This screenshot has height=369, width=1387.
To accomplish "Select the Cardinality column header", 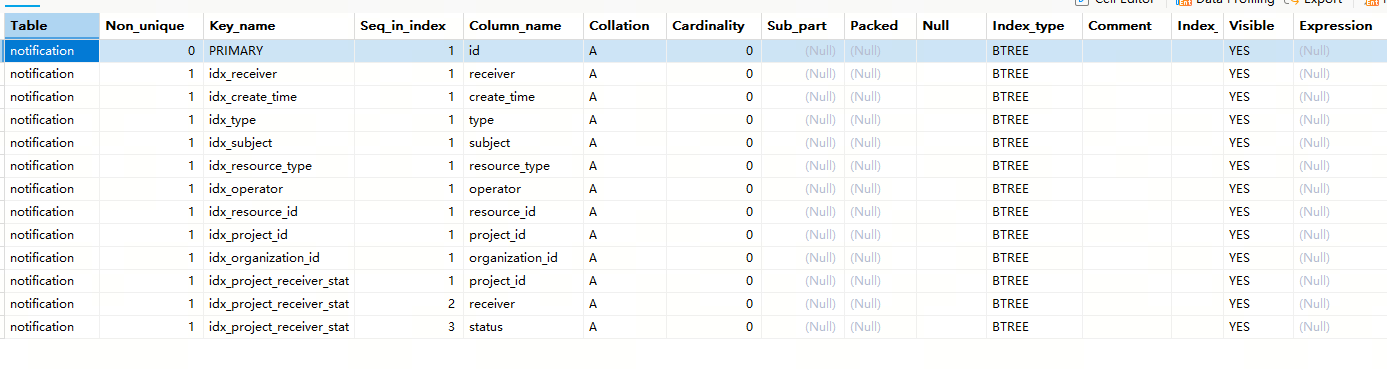I will click(x=714, y=26).
